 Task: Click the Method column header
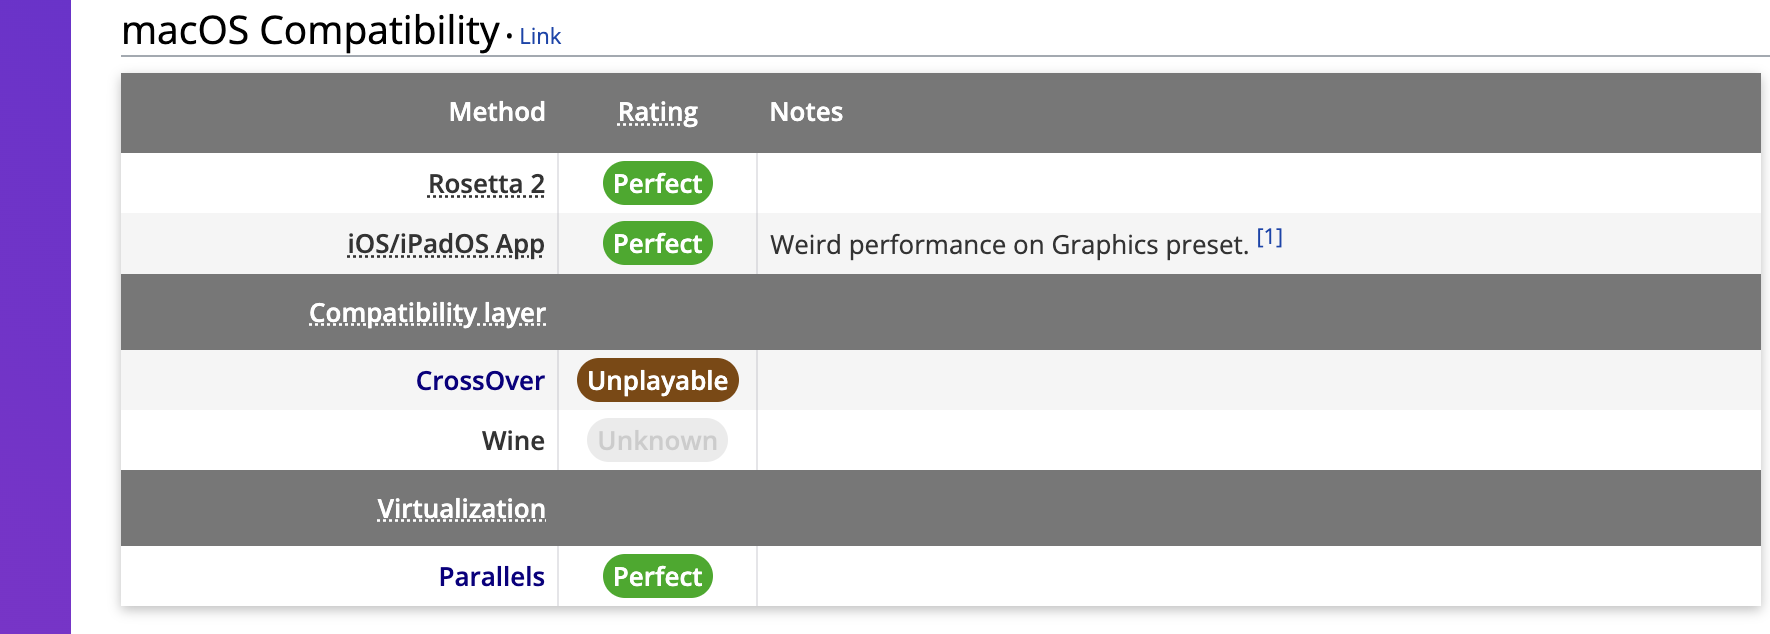pyautogui.click(x=497, y=112)
